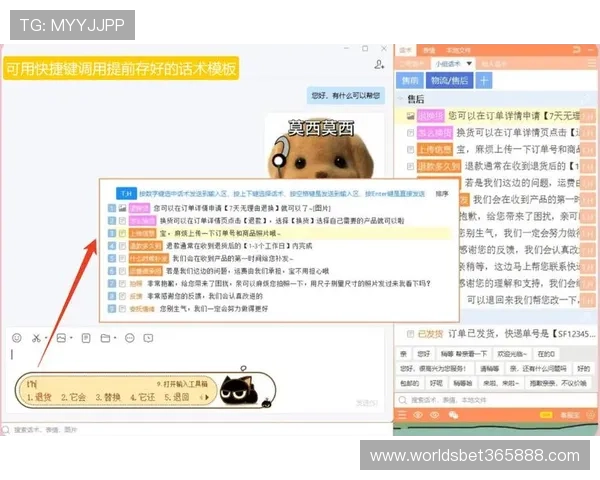Image resolution: width=600 pixels, height=480 pixels.
Task: Switch to the 售前 tab
Action: (x=410, y=80)
